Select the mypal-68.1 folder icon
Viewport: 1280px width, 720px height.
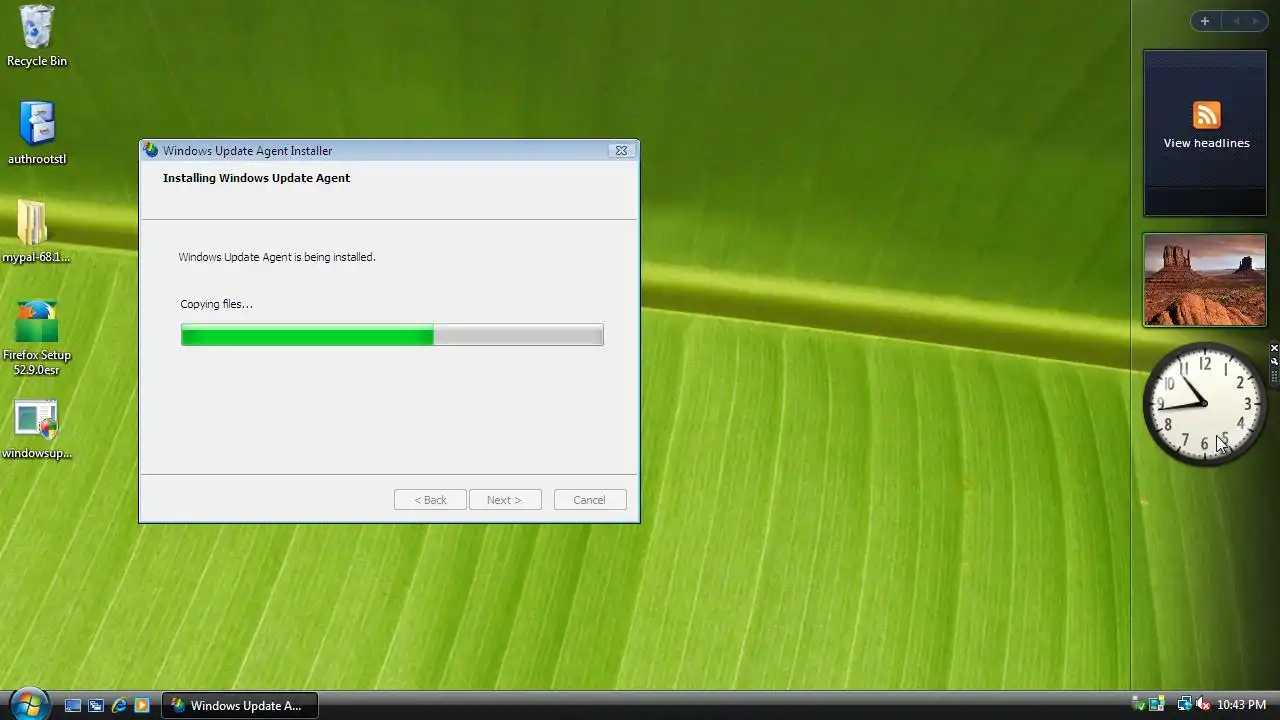pyautogui.click(x=37, y=231)
